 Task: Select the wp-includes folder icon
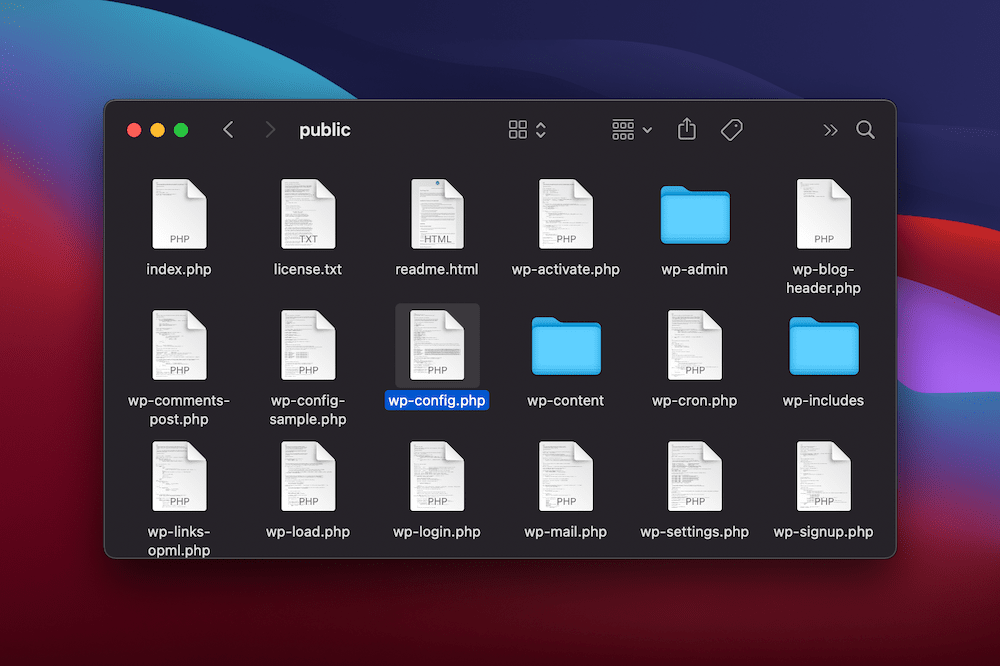(824, 346)
